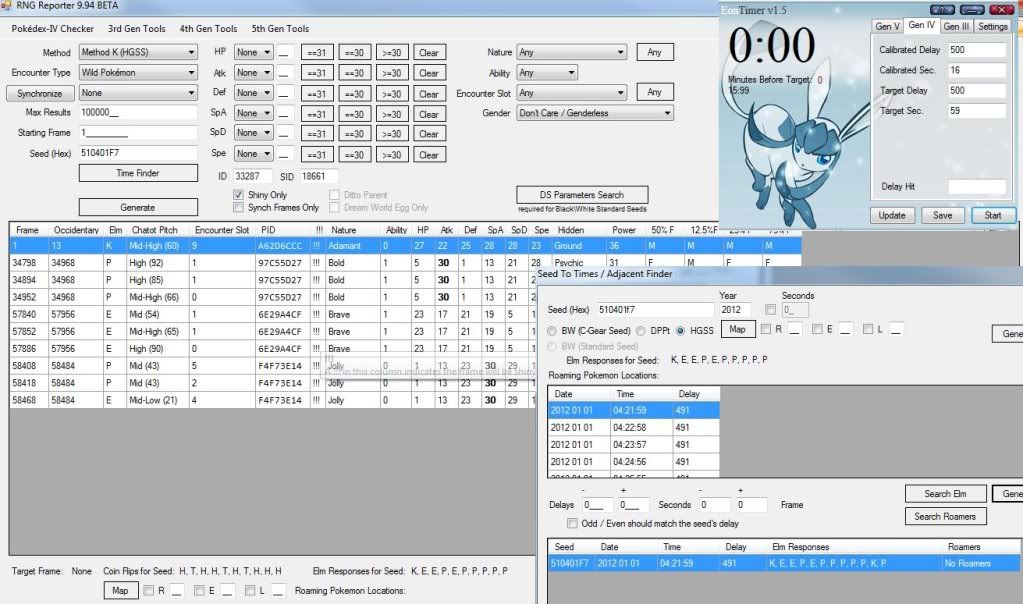
Task: Open the Spe comparison dropdown
Action: [x=254, y=154]
